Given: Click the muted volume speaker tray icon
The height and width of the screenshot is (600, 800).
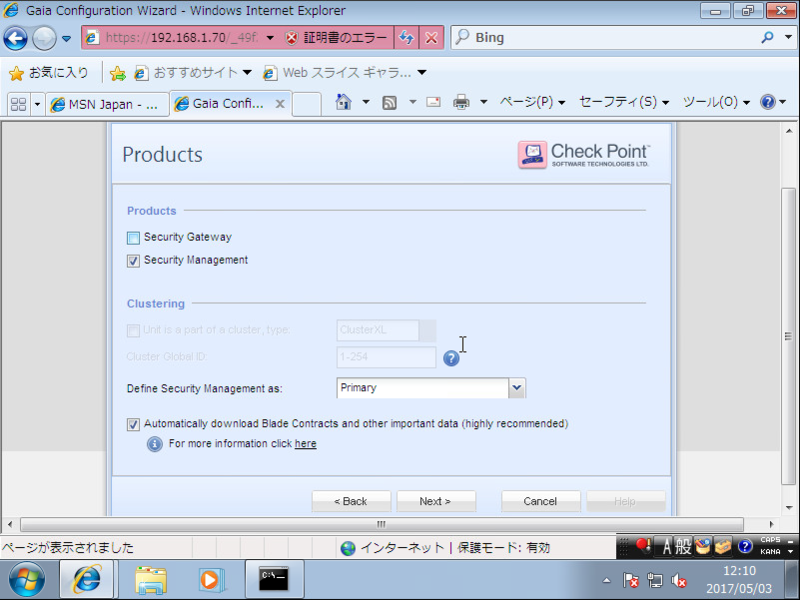Looking at the screenshot, I should click(x=679, y=580).
